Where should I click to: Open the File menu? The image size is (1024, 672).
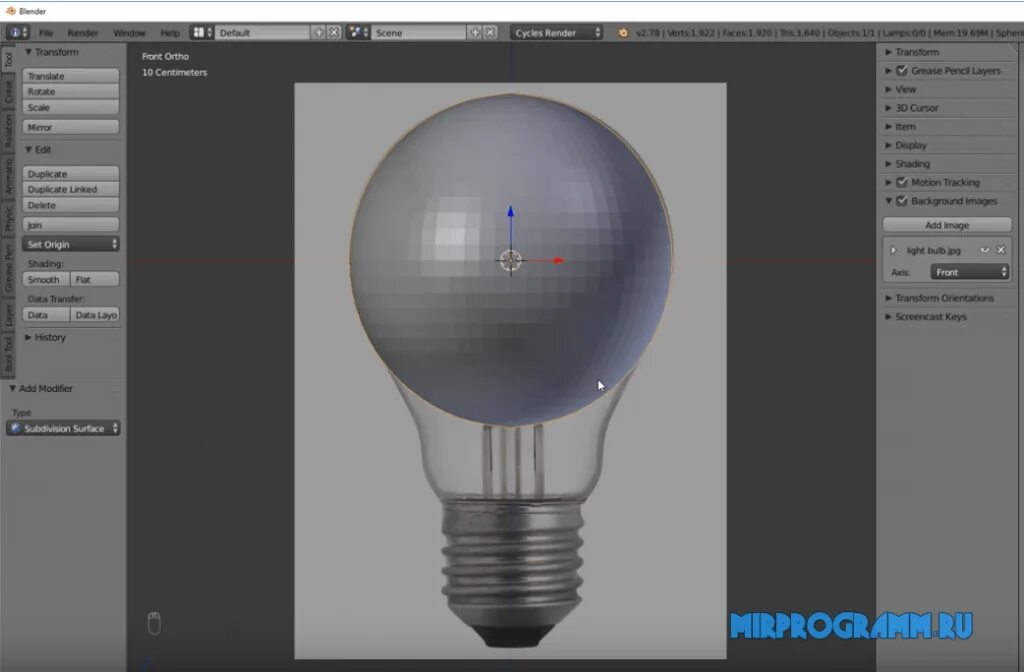click(x=46, y=33)
